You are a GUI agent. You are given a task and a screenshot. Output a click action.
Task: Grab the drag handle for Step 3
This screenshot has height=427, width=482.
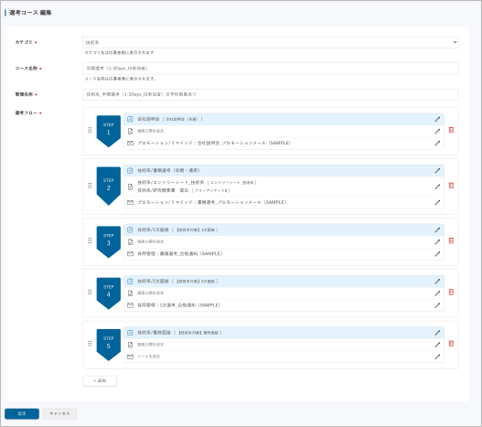click(90, 241)
